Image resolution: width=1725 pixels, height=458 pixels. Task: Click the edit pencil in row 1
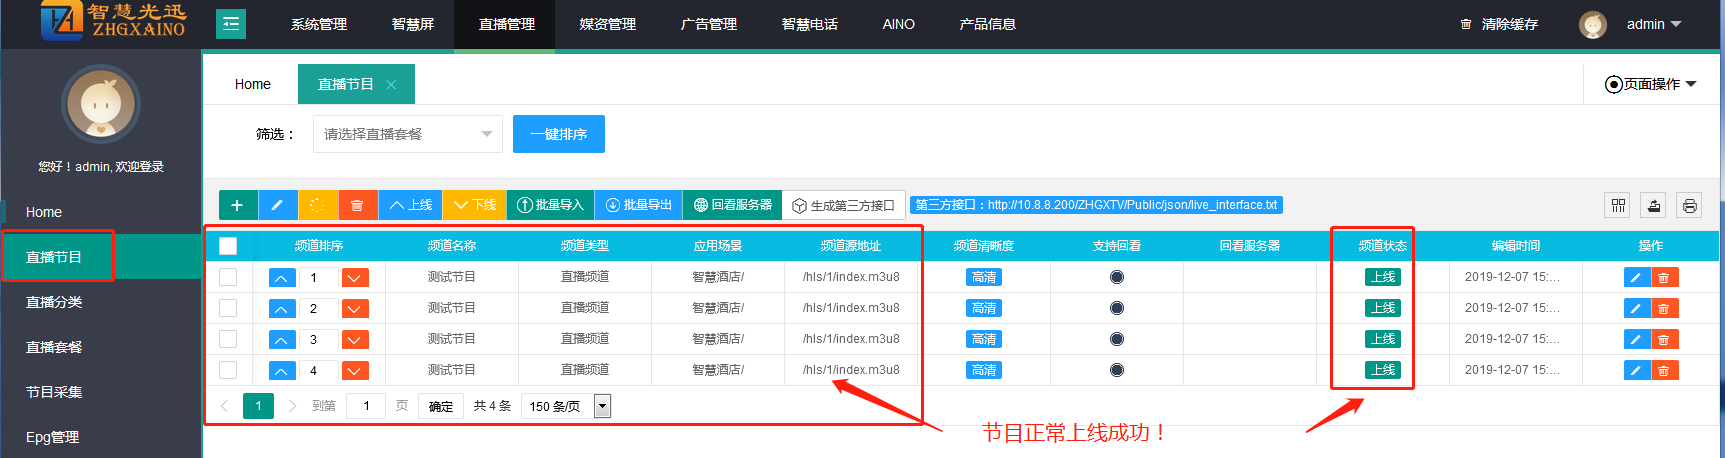coord(1636,277)
